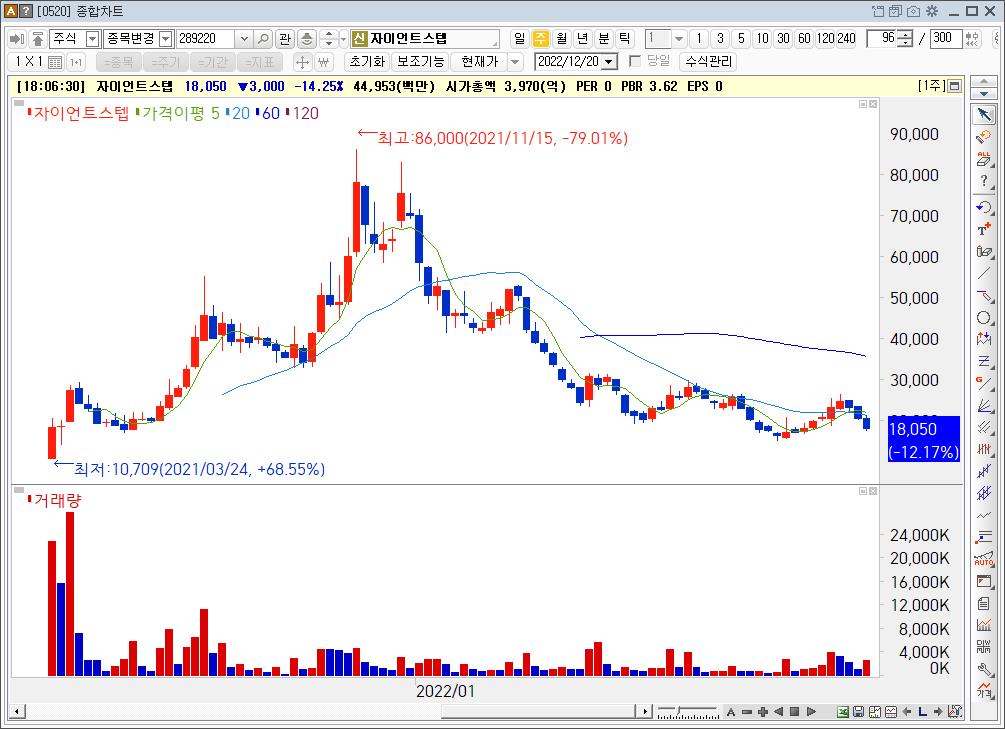Click the rewind triangle control at bottom
This screenshot has width=1005, height=729.
pos(779,712)
